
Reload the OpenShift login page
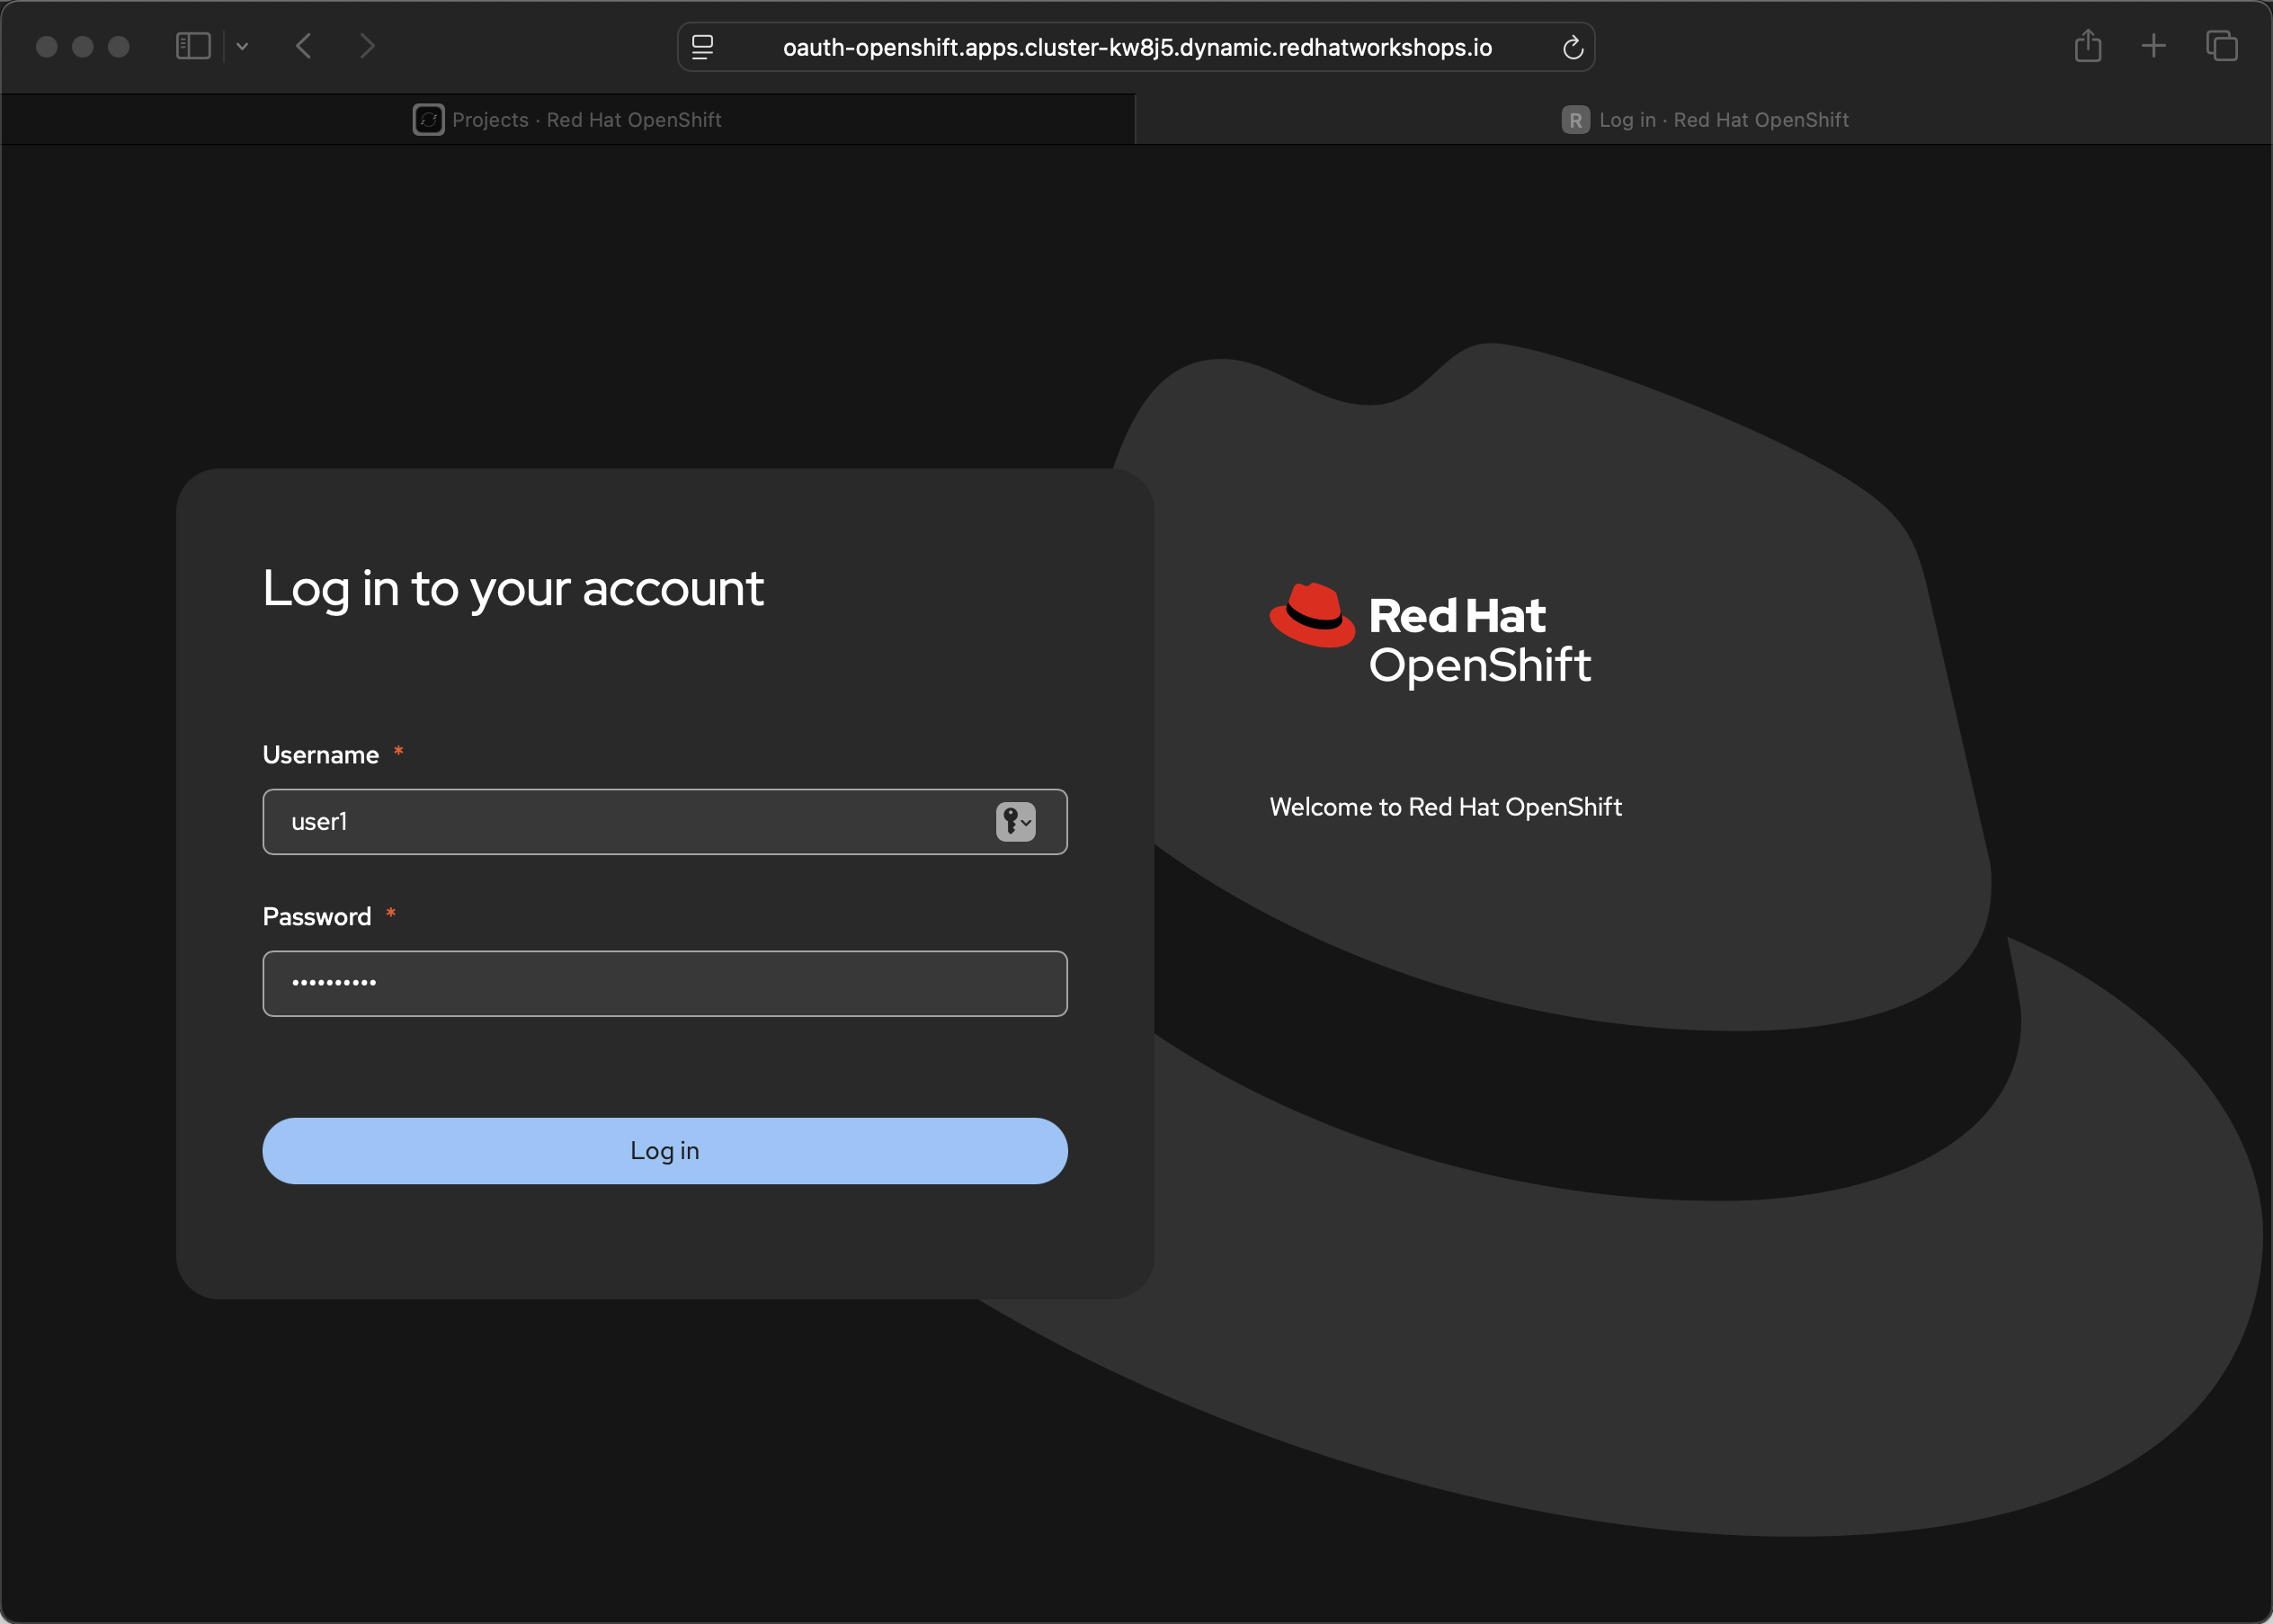click(x=1572, y=47)
